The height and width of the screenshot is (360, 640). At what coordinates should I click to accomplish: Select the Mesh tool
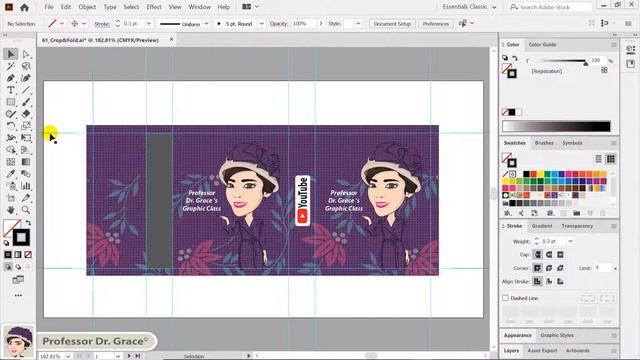[x=11, y=162]
